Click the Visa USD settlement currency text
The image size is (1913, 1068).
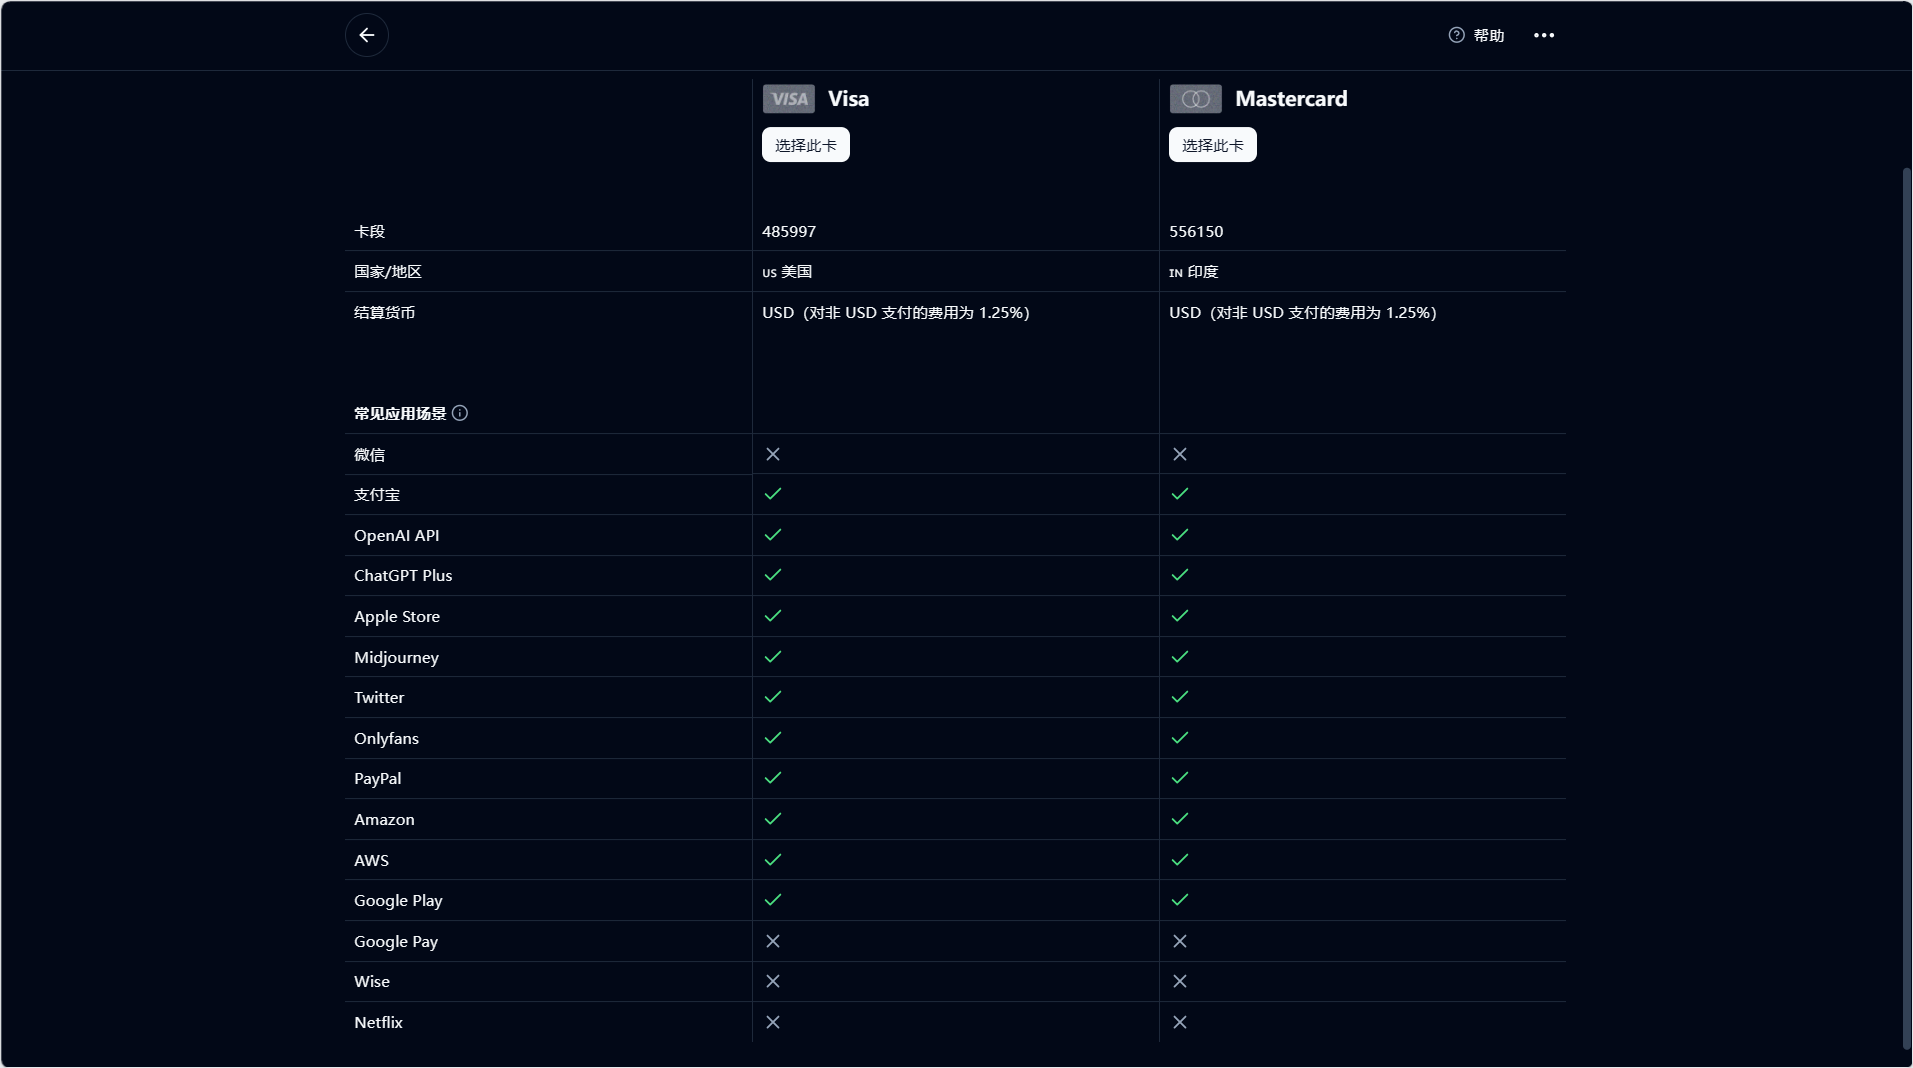[896, 313]
